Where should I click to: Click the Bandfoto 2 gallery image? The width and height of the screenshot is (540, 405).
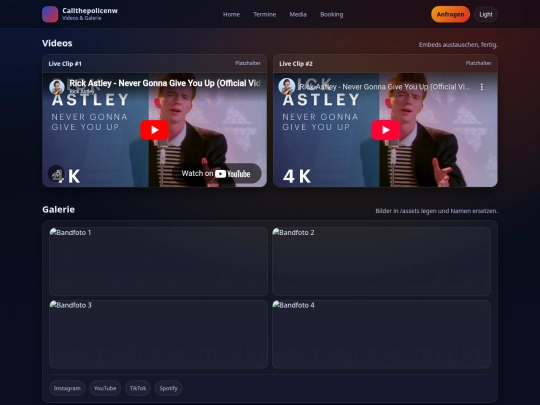click(x=381, y=261)
